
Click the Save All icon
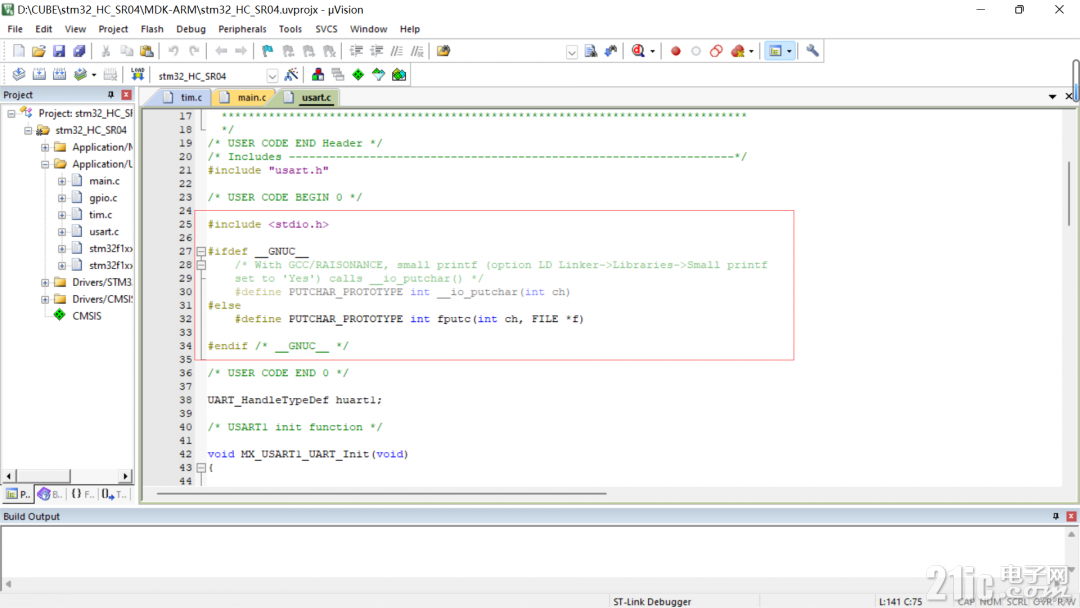pos(79,51)
